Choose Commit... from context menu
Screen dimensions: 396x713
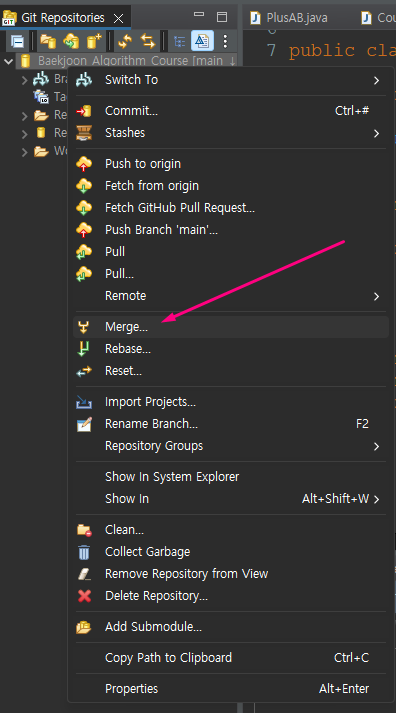coord(231,110)
